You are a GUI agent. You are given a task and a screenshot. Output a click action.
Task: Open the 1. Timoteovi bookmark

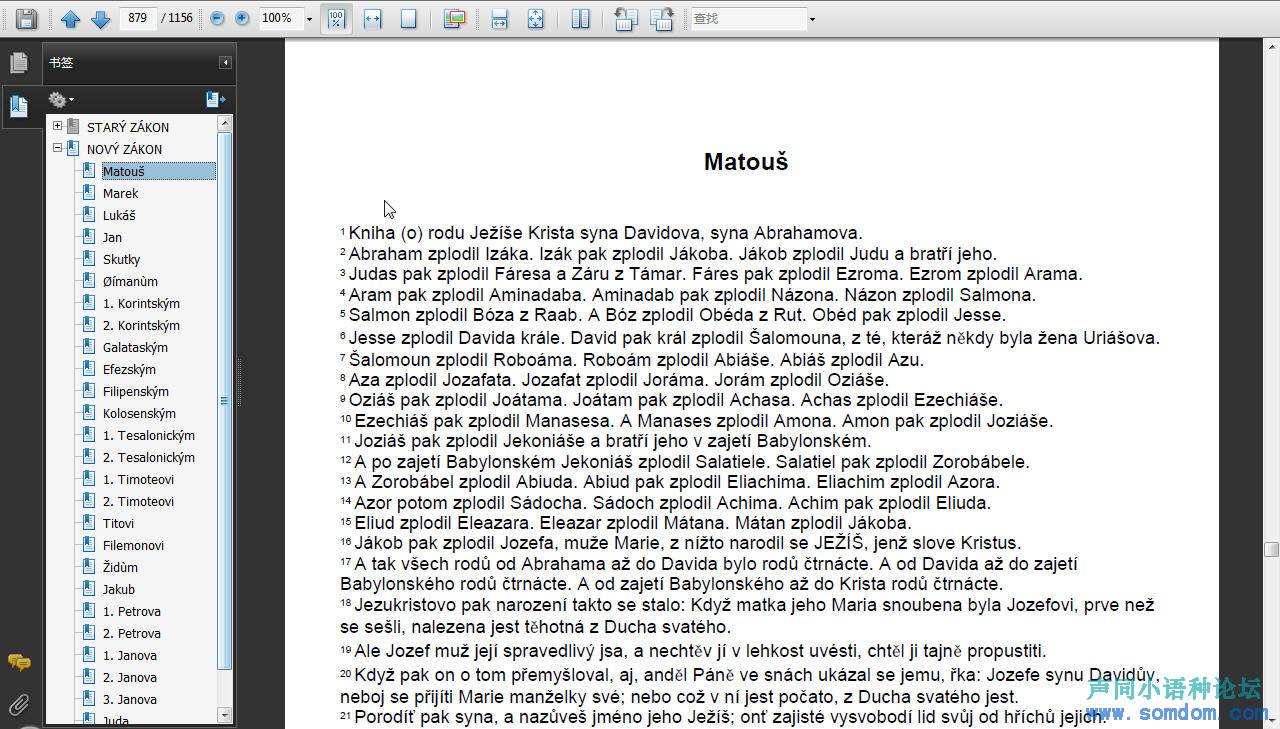pos(138,479)
